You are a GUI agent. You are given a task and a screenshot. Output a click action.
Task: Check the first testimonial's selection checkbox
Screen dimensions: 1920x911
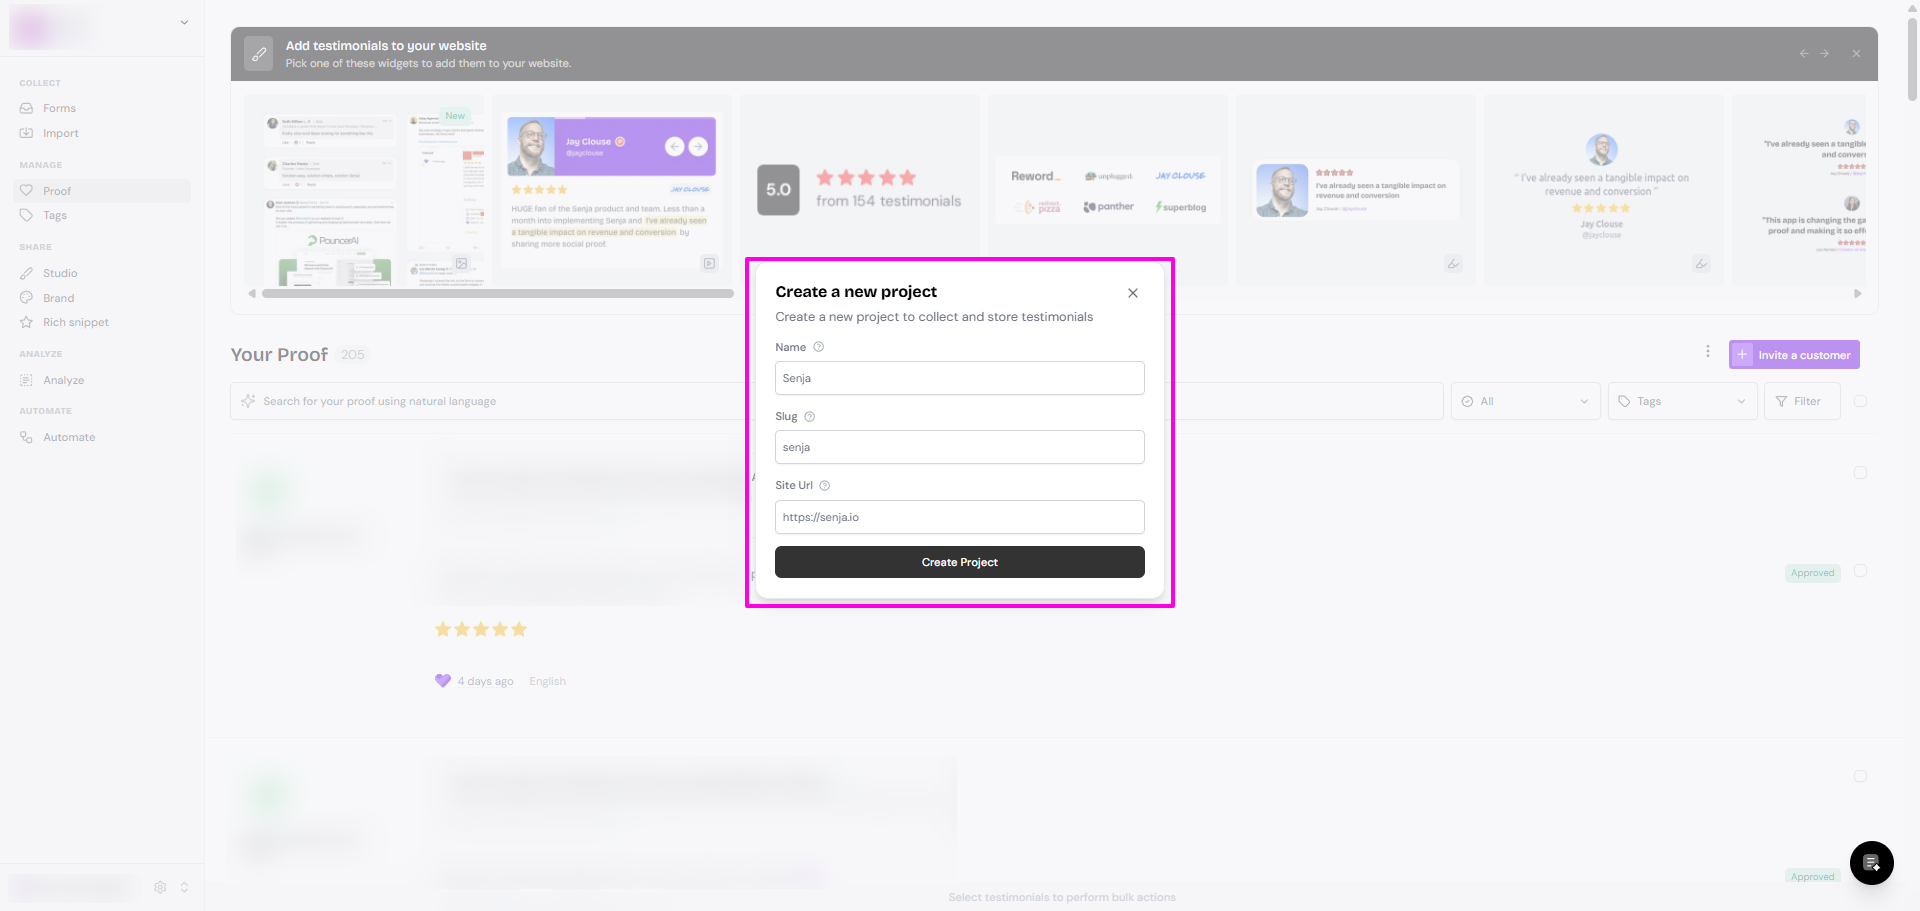tap(1860, 473)
